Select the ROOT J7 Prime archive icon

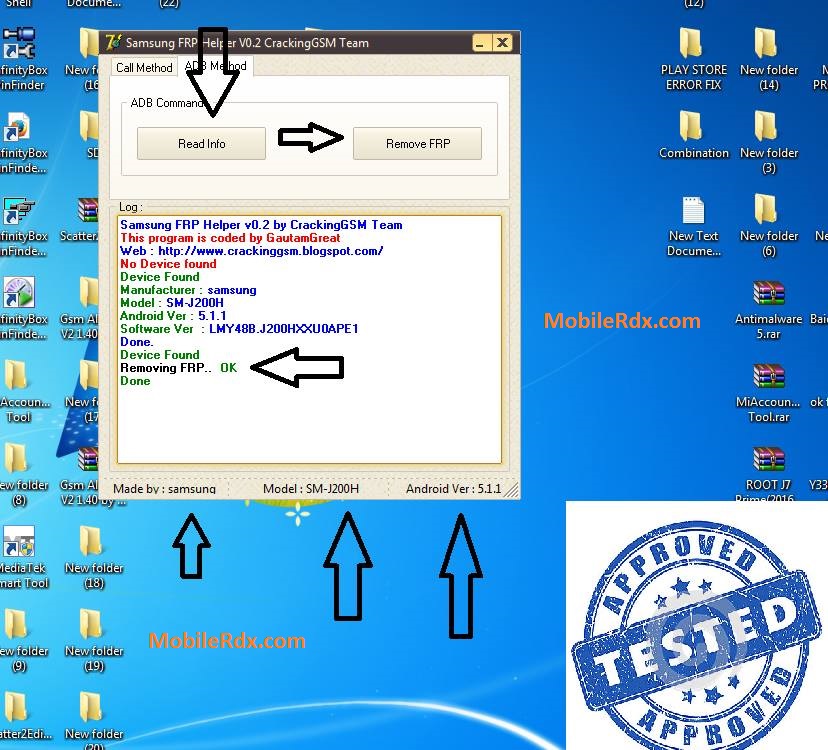768,474
